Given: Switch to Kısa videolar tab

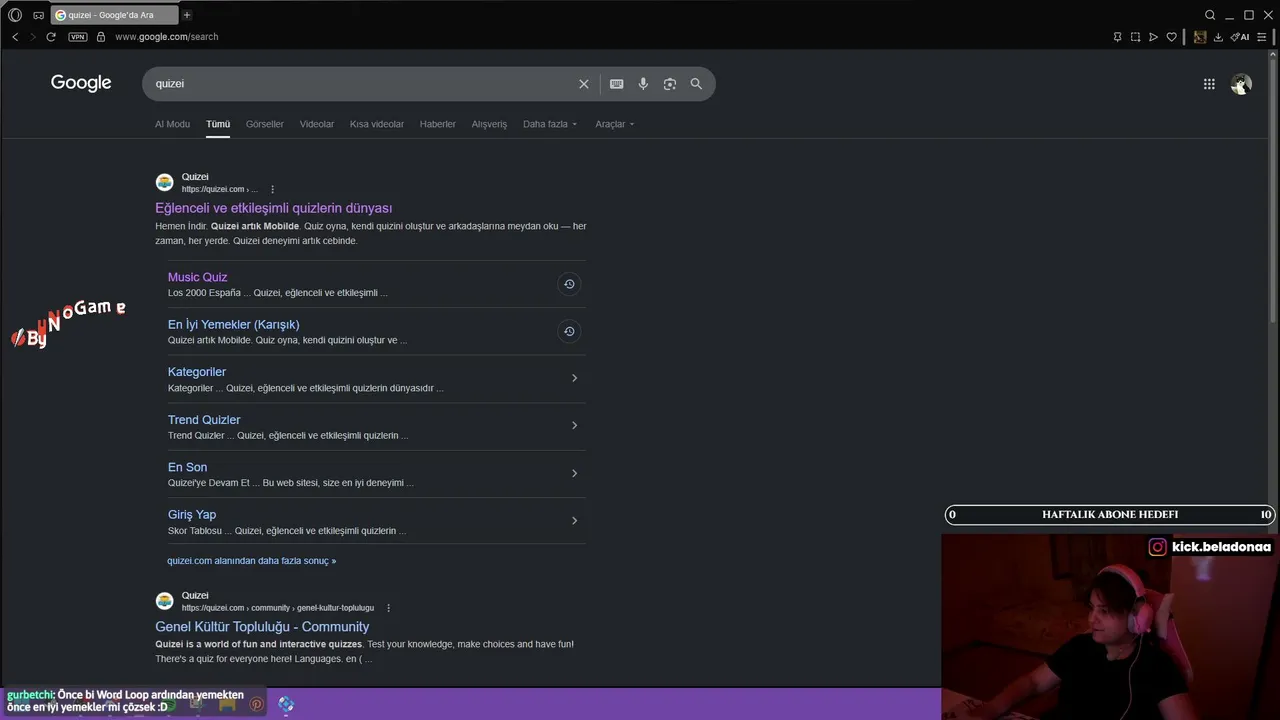Looking at the screenshot, I should [377, 124].
